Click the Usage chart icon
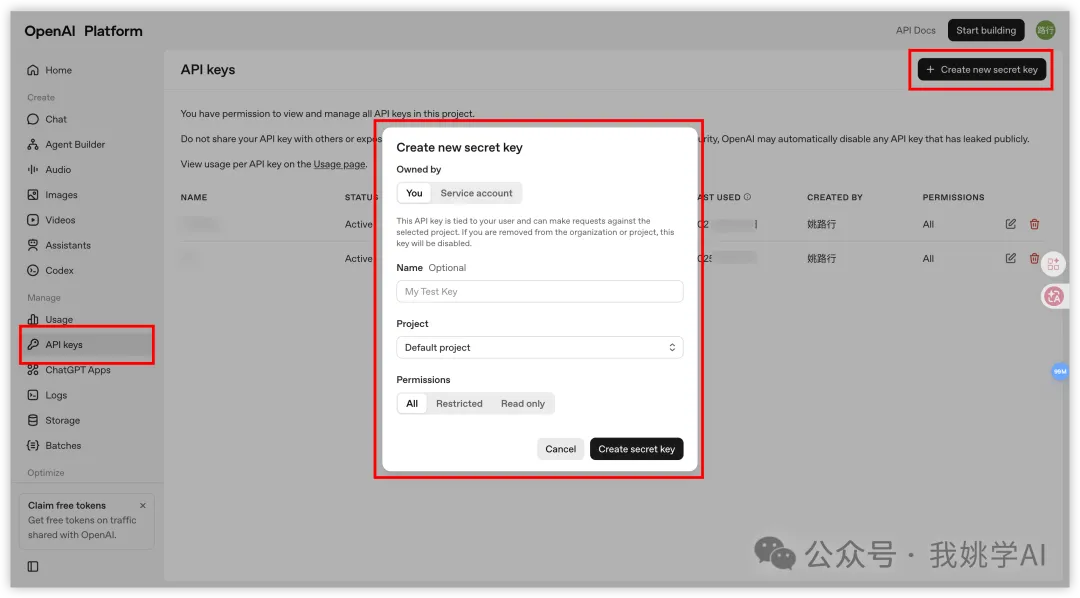1080x598 pixels. 32,320
